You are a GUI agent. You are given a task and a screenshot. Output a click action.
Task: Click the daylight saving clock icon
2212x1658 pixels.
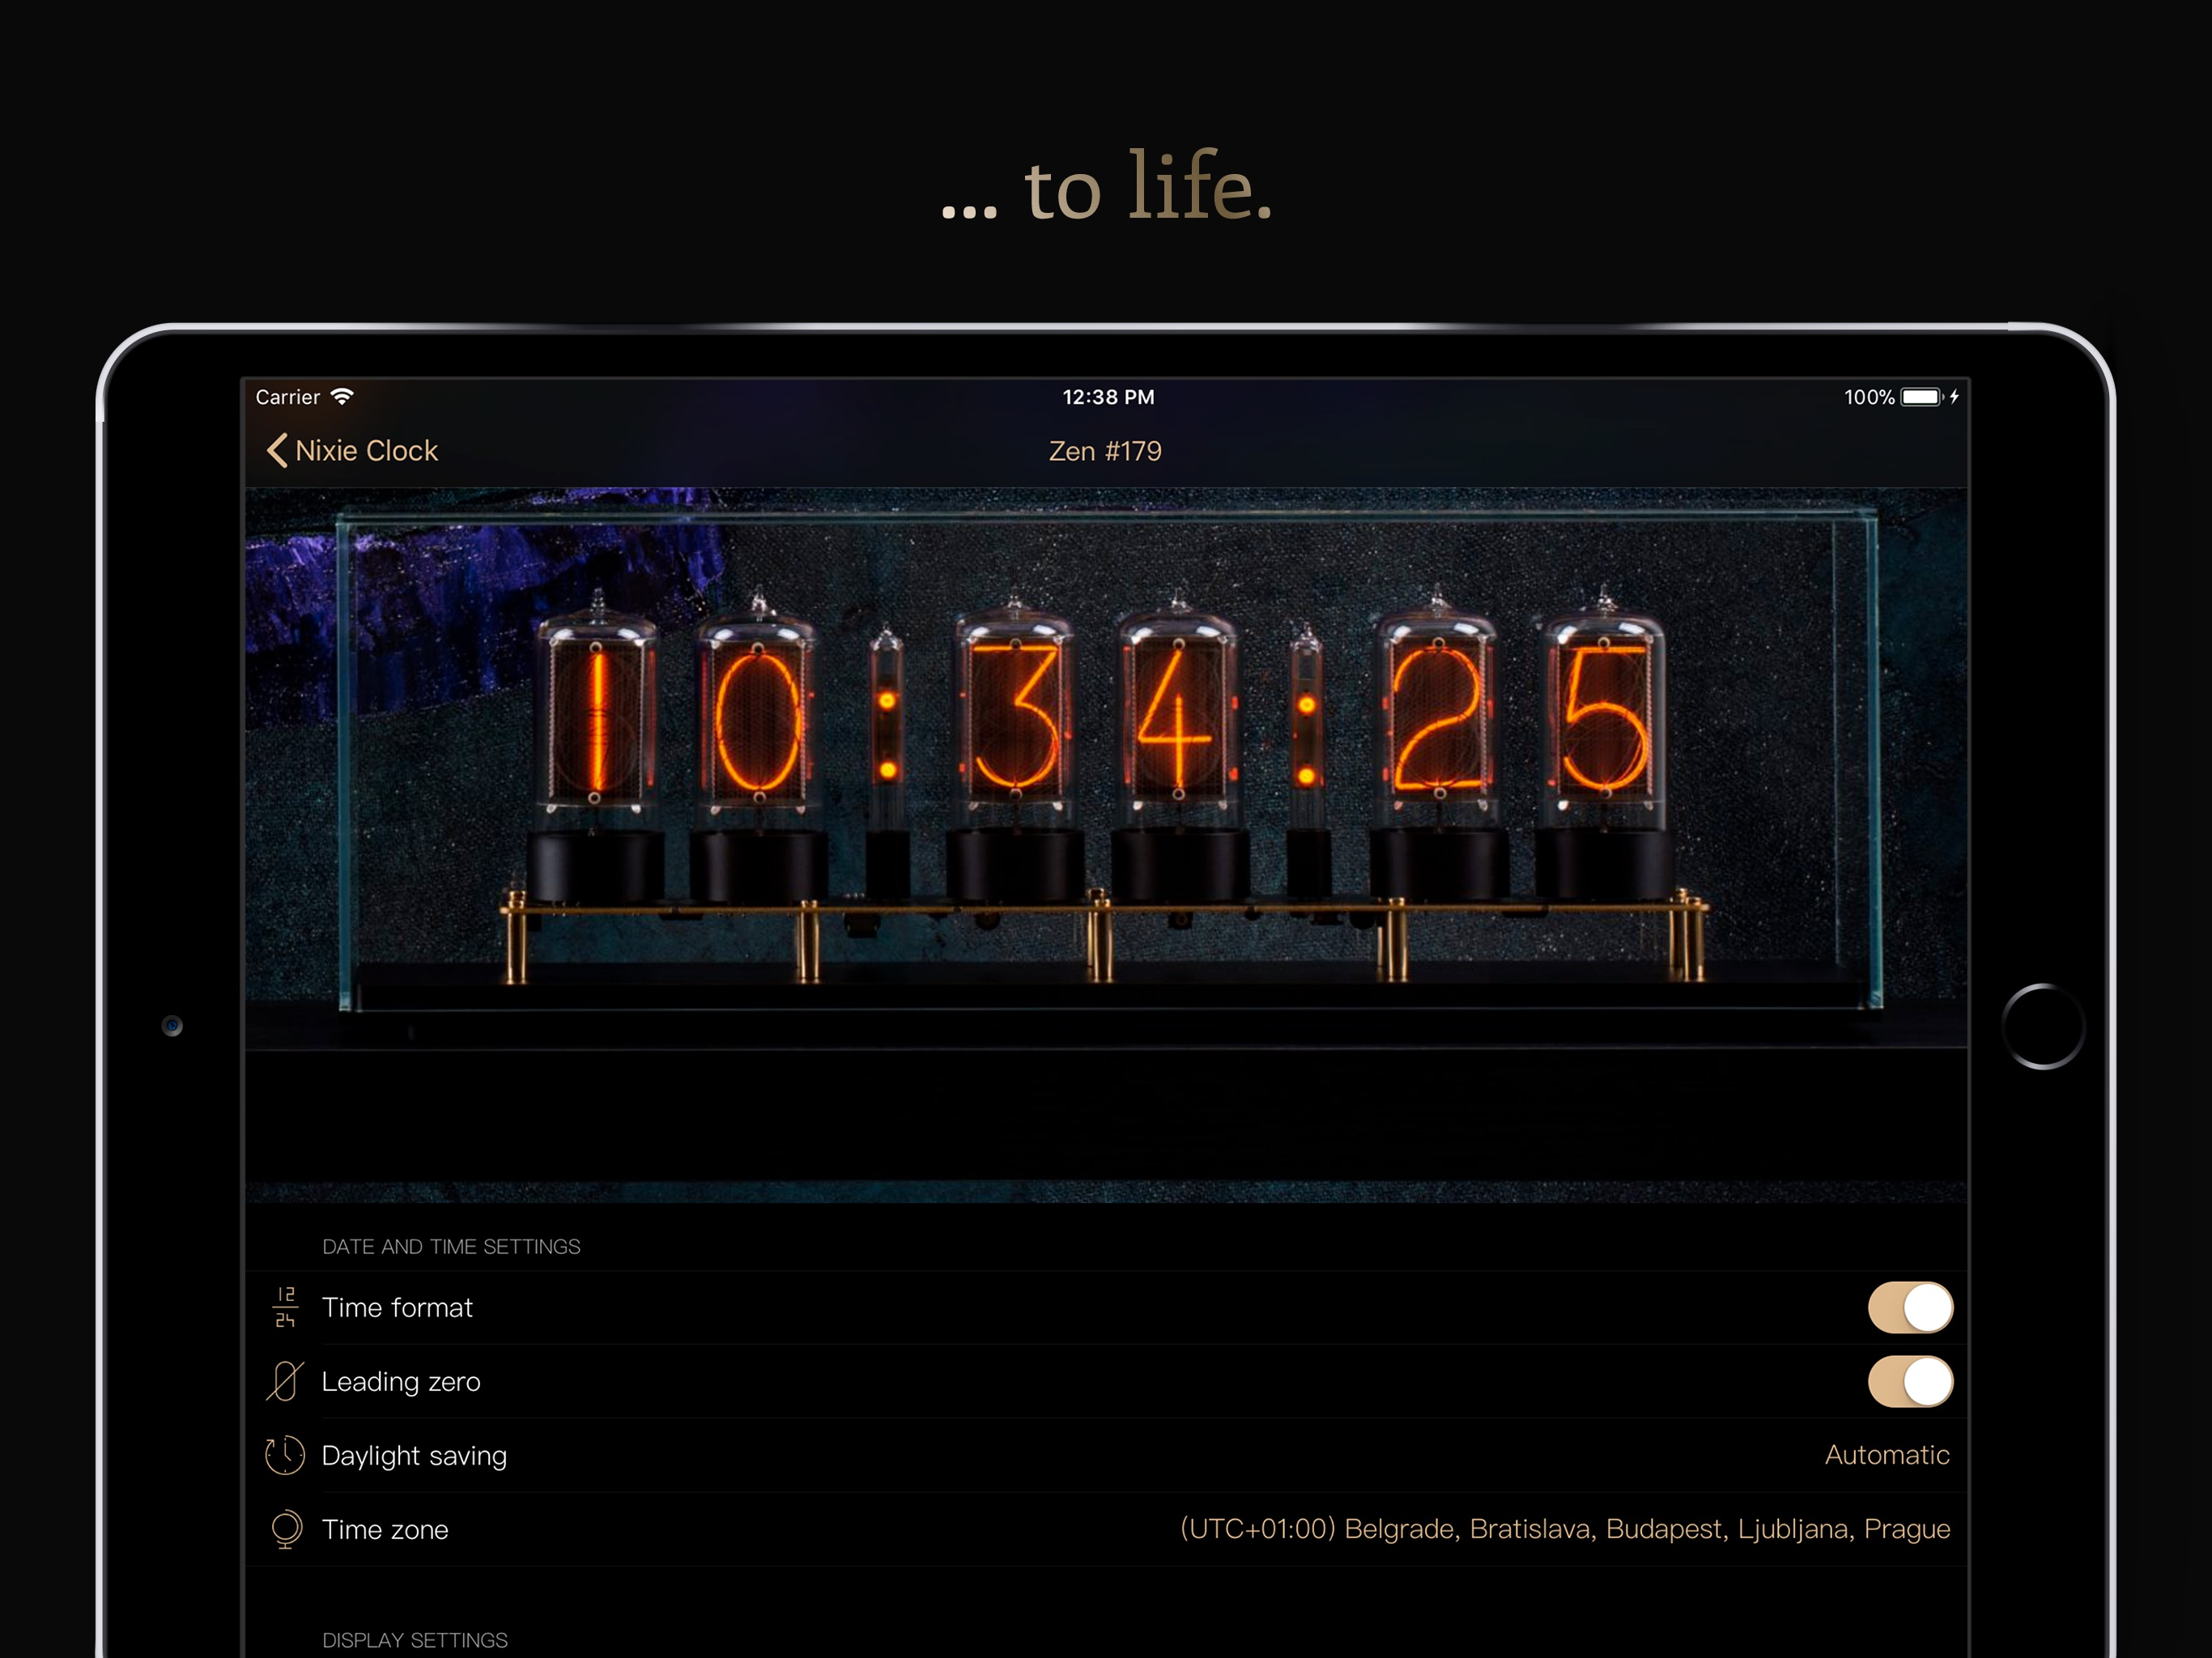tap(284, 1455)
